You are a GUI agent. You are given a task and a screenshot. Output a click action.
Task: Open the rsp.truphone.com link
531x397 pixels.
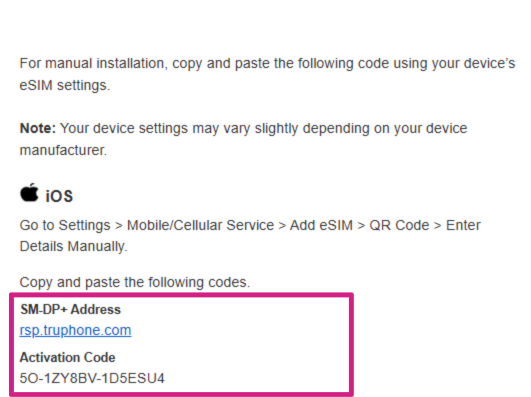75,331
